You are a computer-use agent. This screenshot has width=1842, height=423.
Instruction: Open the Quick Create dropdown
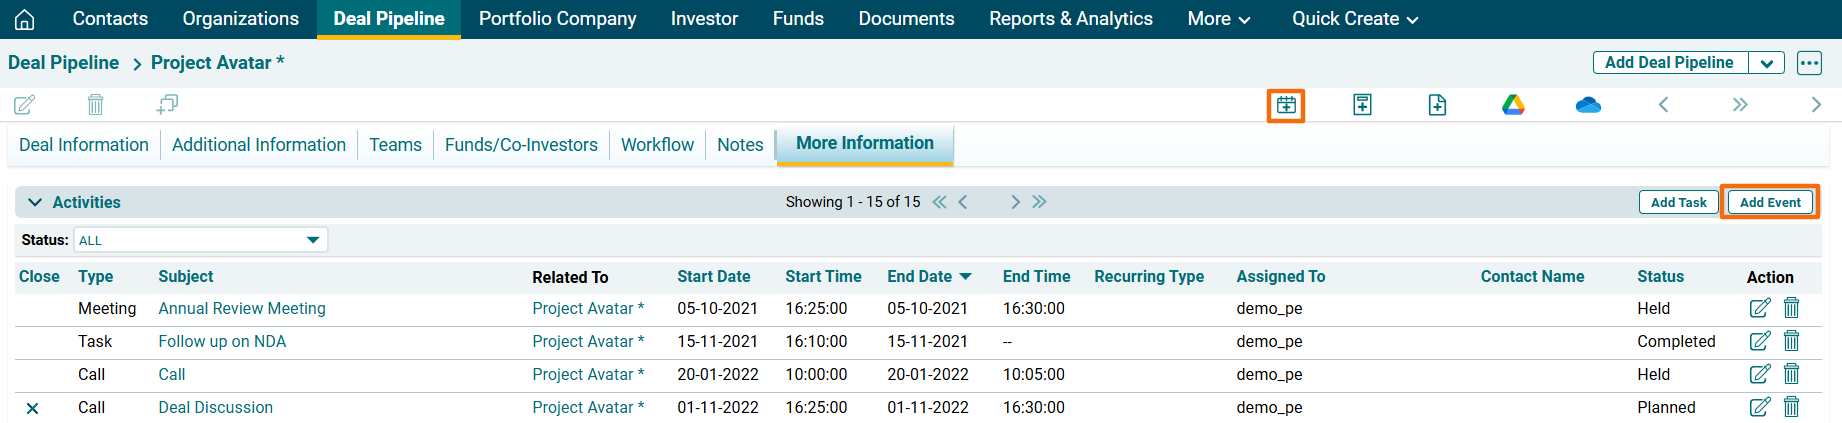(x=1354, y=19)
